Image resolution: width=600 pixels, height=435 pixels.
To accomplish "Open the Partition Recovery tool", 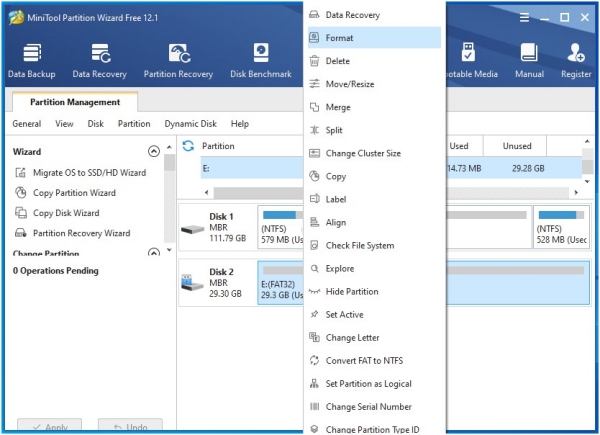I will pos(178,61).
